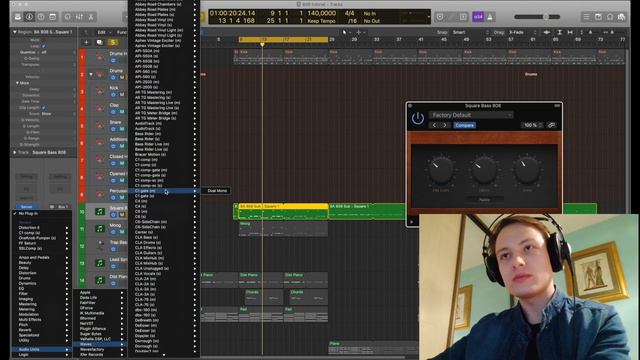Open plugin view size 100% dropdown
This screenshot has width=640, height=360.
(532, 125)
